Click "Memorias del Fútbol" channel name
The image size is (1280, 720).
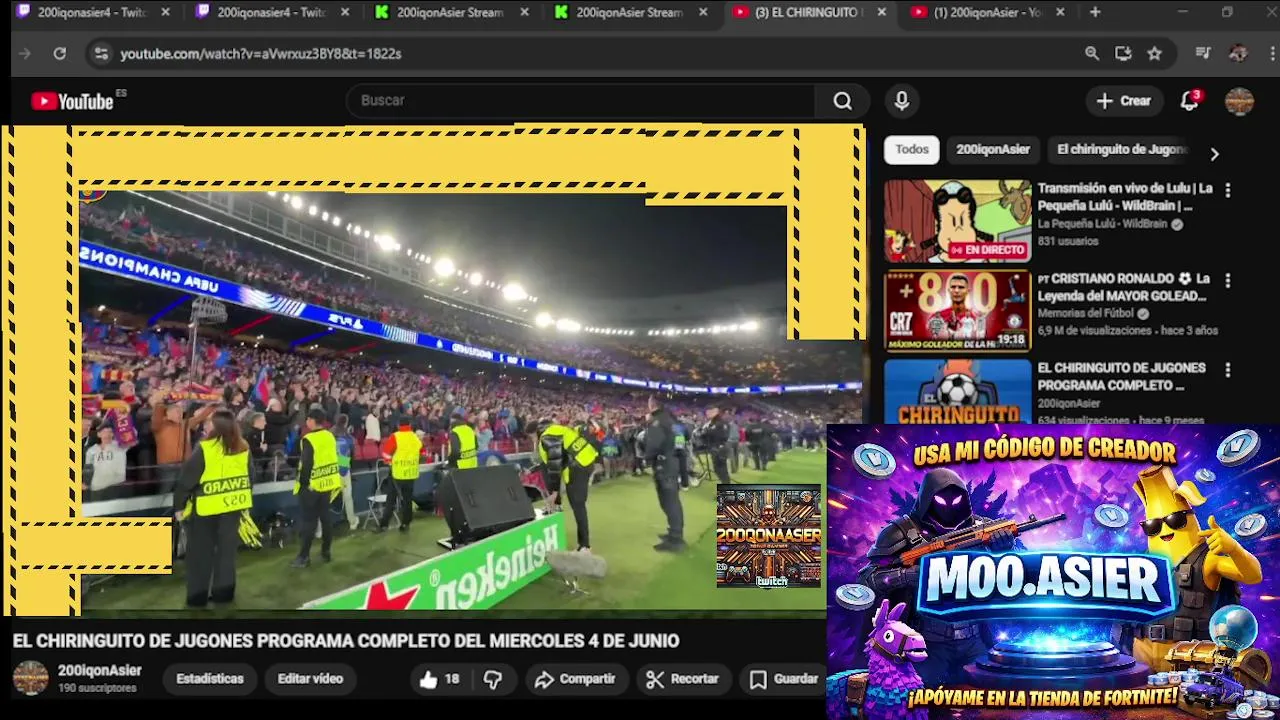point(1087,313)
